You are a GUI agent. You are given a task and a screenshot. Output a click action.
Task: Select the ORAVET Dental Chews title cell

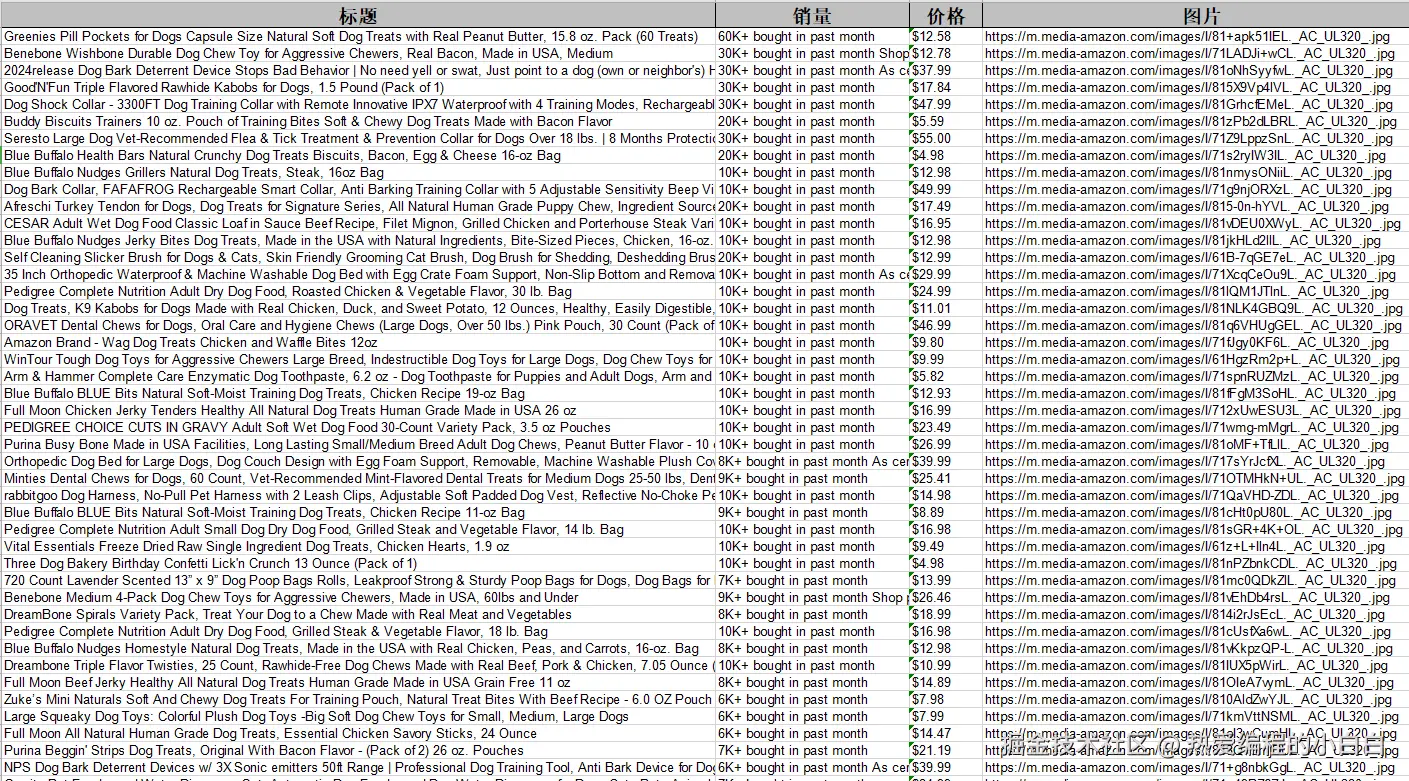click(358, 326)
